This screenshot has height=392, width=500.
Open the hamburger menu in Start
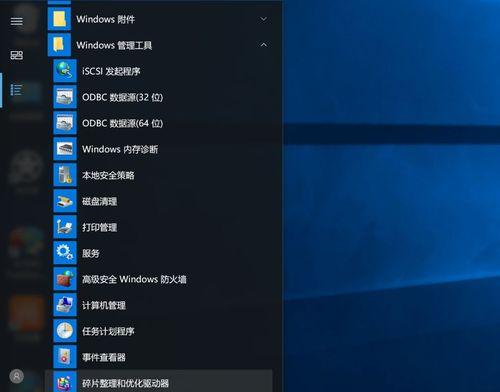point(17,21)
